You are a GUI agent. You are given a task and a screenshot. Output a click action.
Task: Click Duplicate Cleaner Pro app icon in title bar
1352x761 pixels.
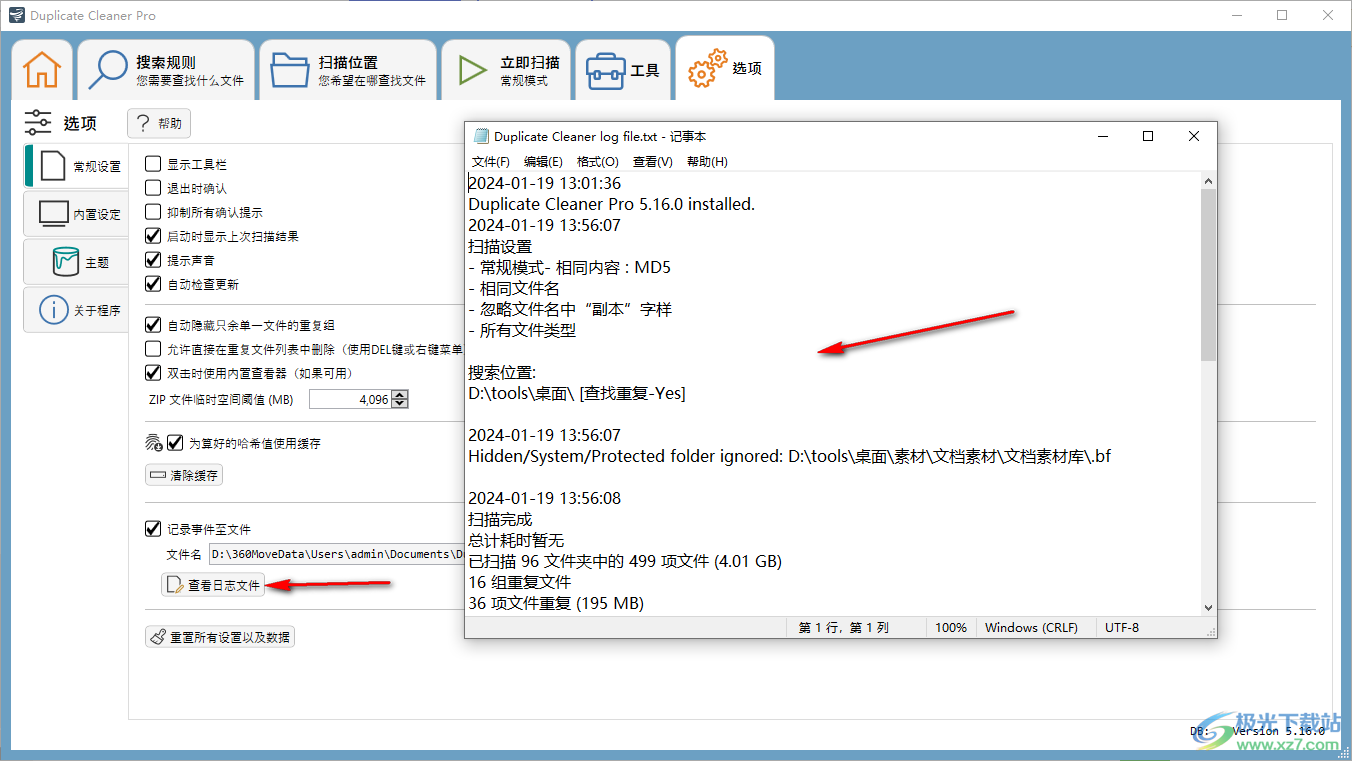tap(15, 15)
